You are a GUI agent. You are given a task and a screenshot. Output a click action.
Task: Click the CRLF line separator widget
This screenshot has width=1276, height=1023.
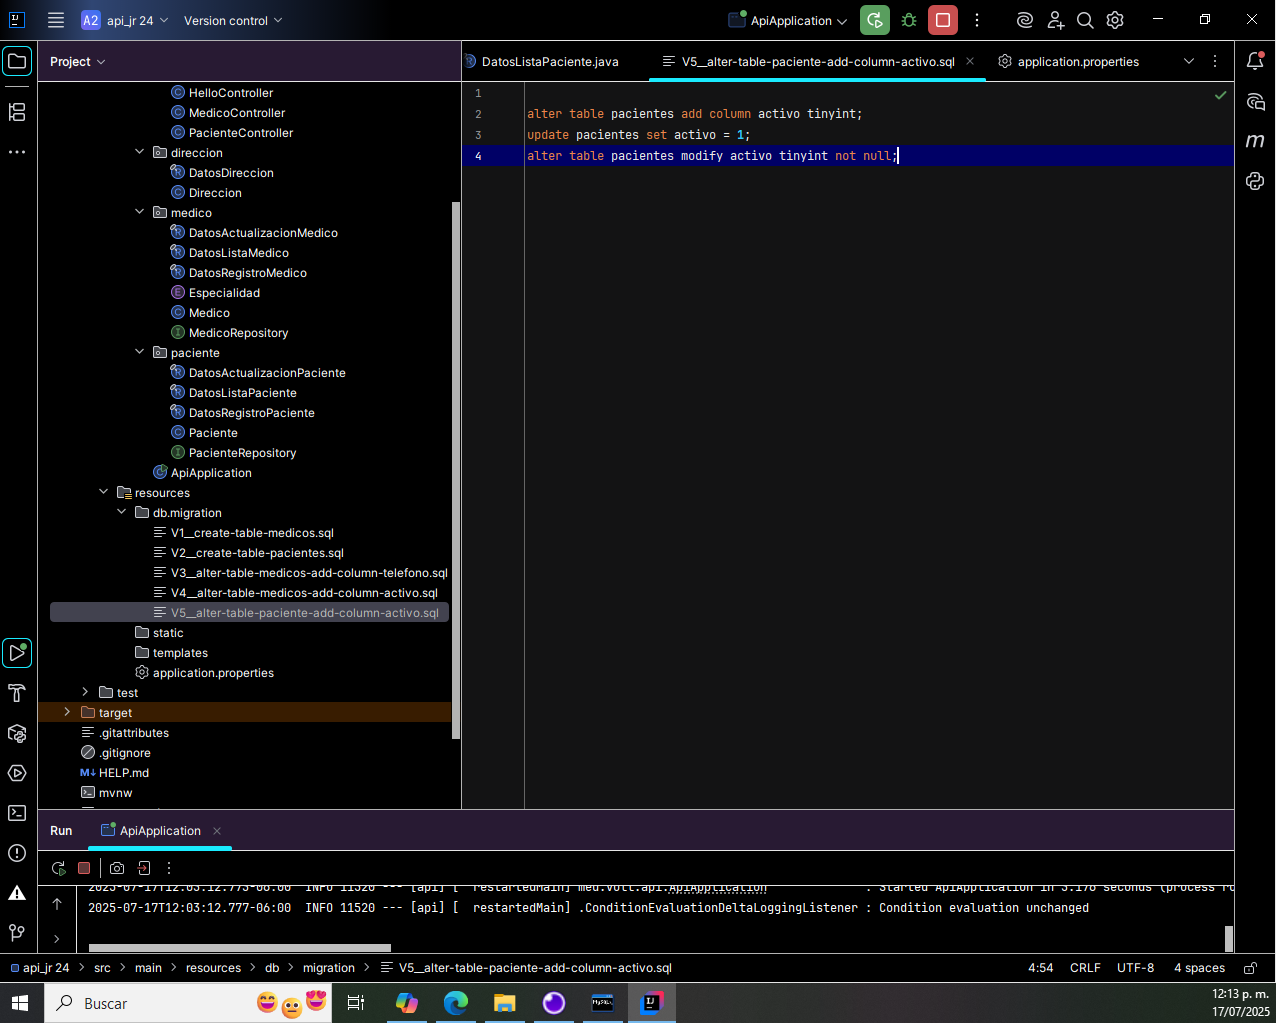point(1085,968)
